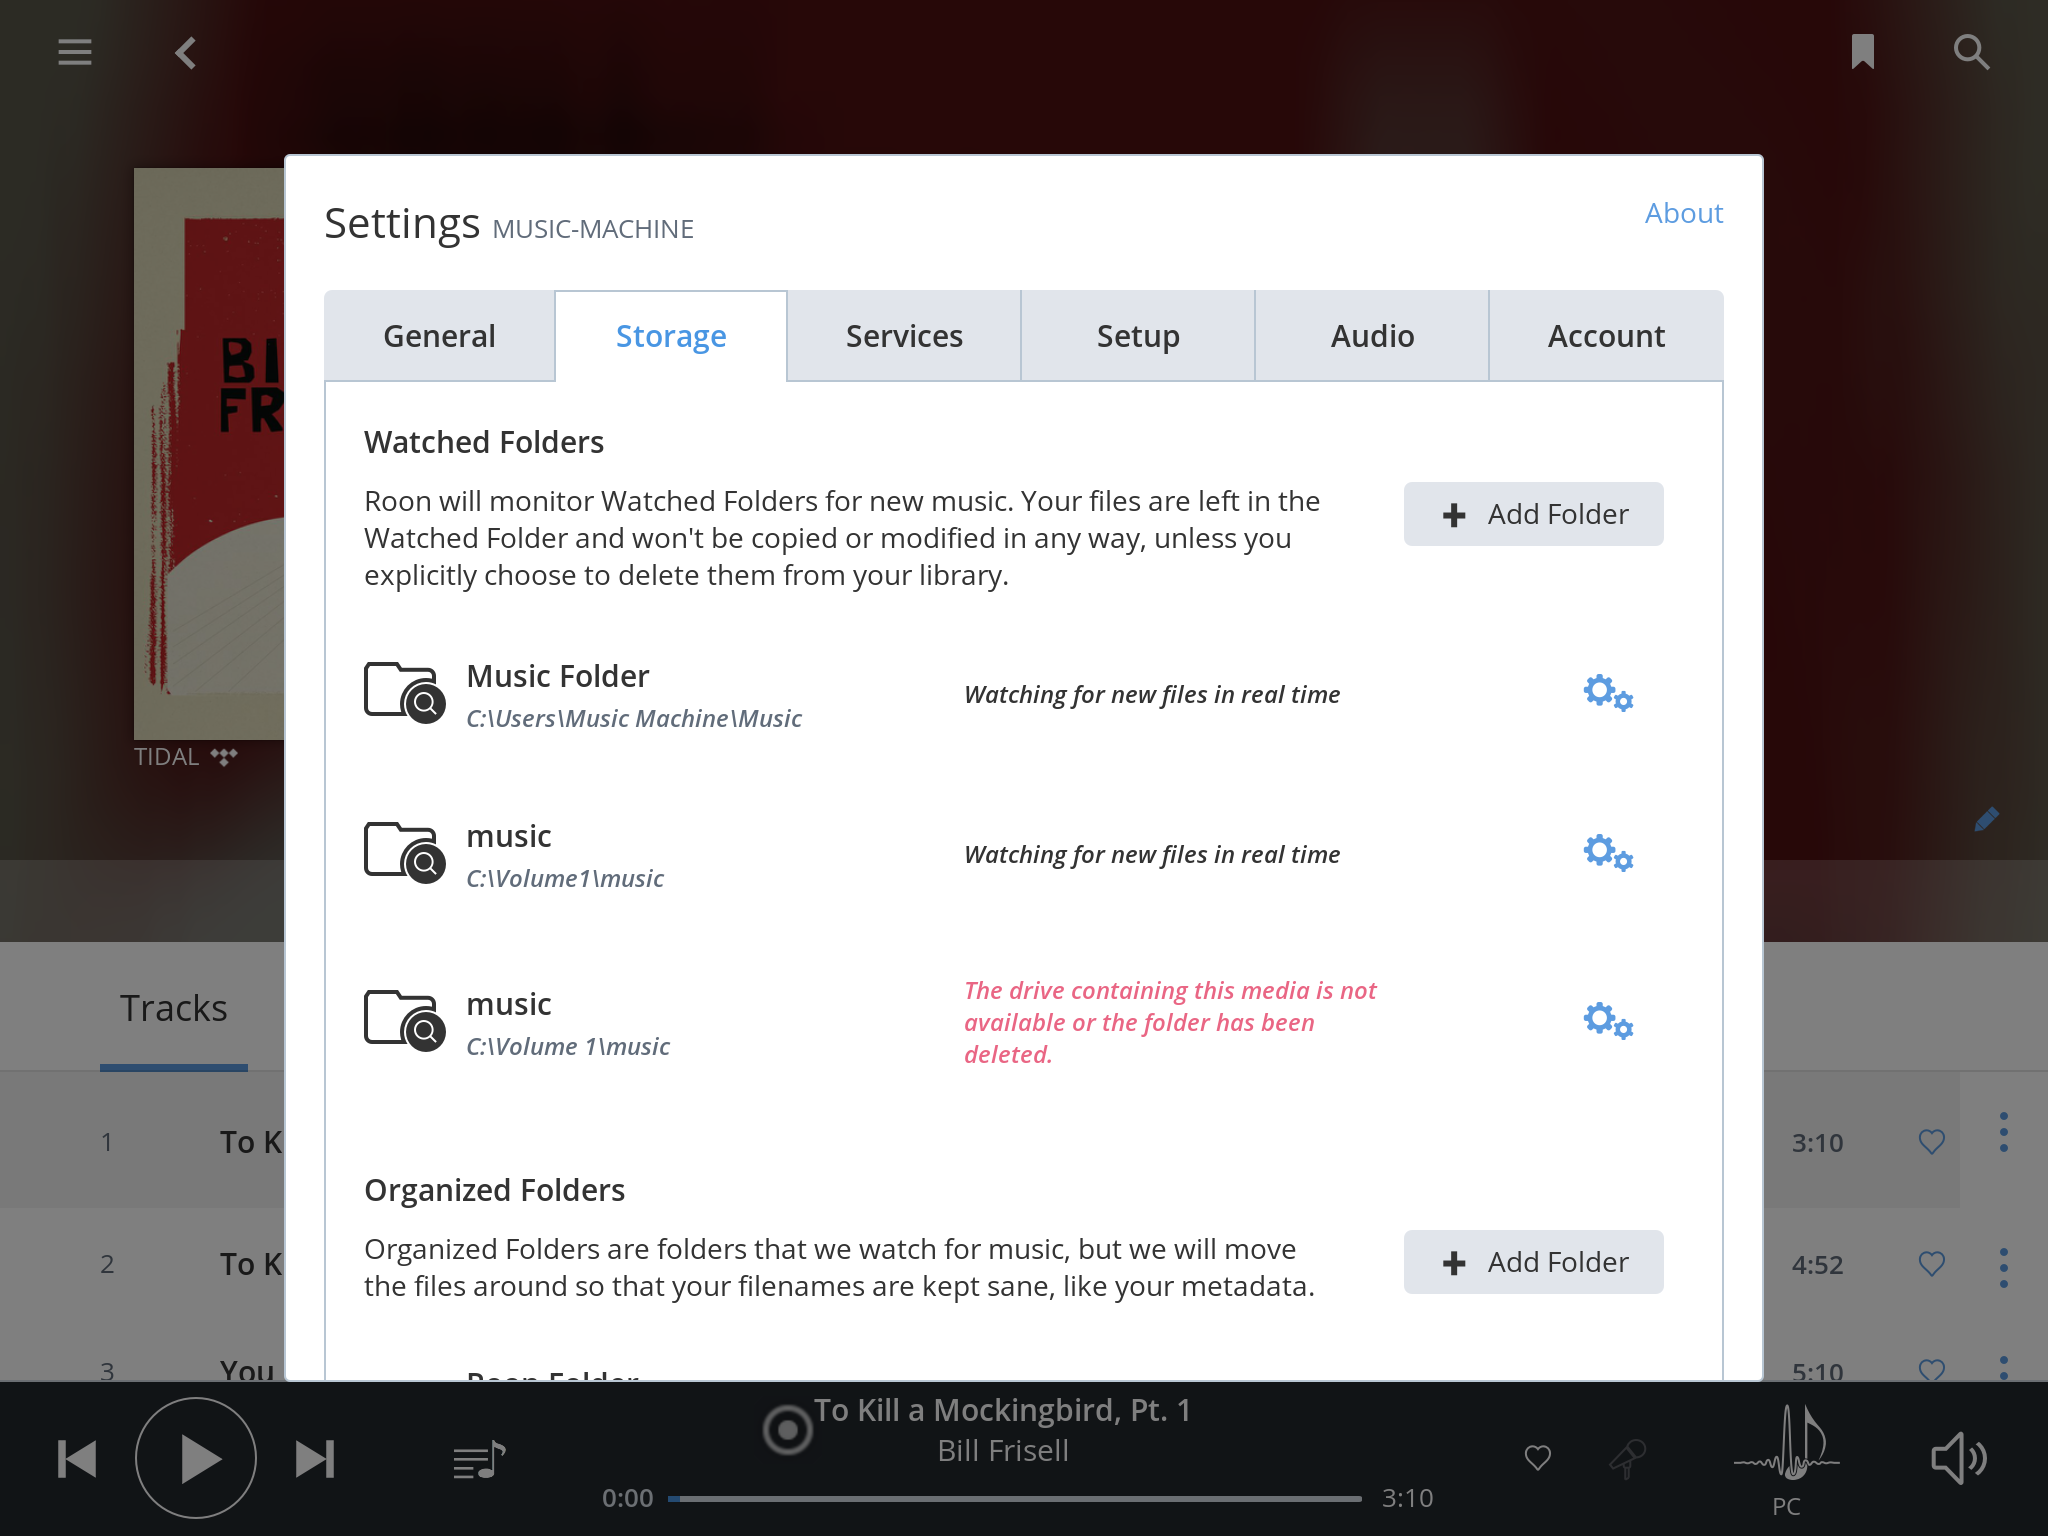2048x1536 pixels.
Task: Select the Storage settings tab
Action: (x=671, y=336)
